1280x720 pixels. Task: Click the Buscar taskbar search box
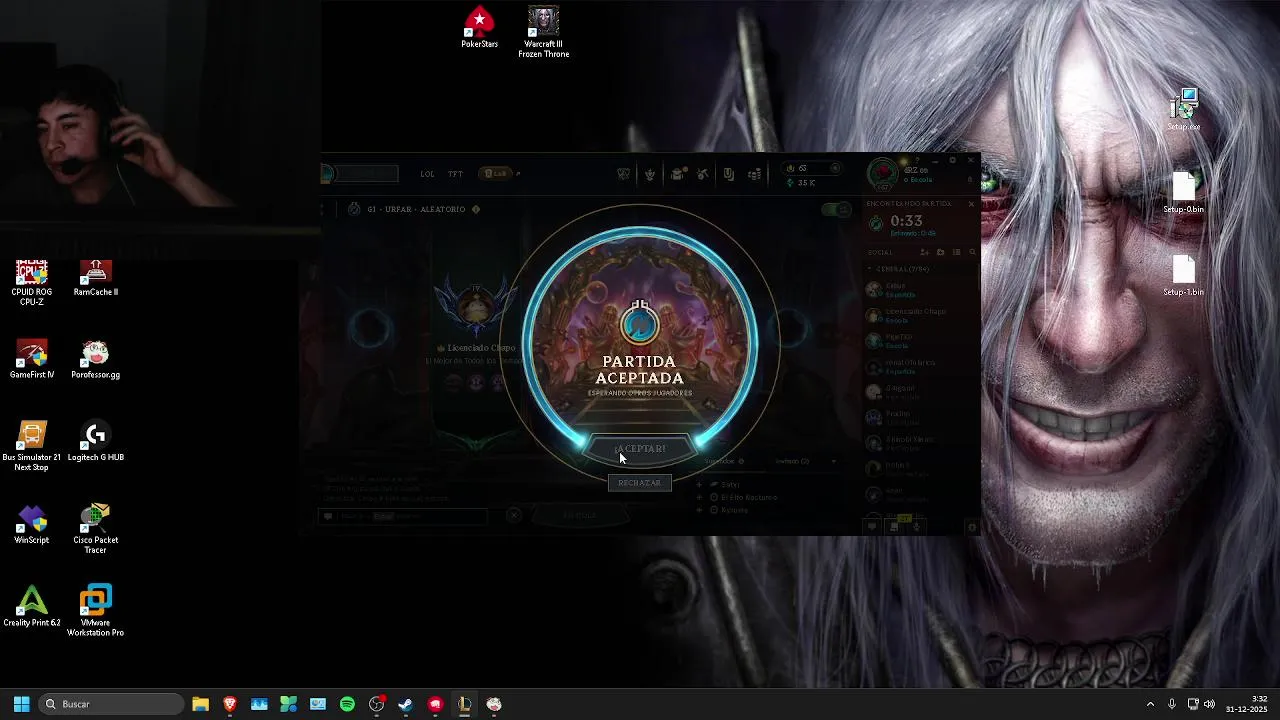[111, 704]
